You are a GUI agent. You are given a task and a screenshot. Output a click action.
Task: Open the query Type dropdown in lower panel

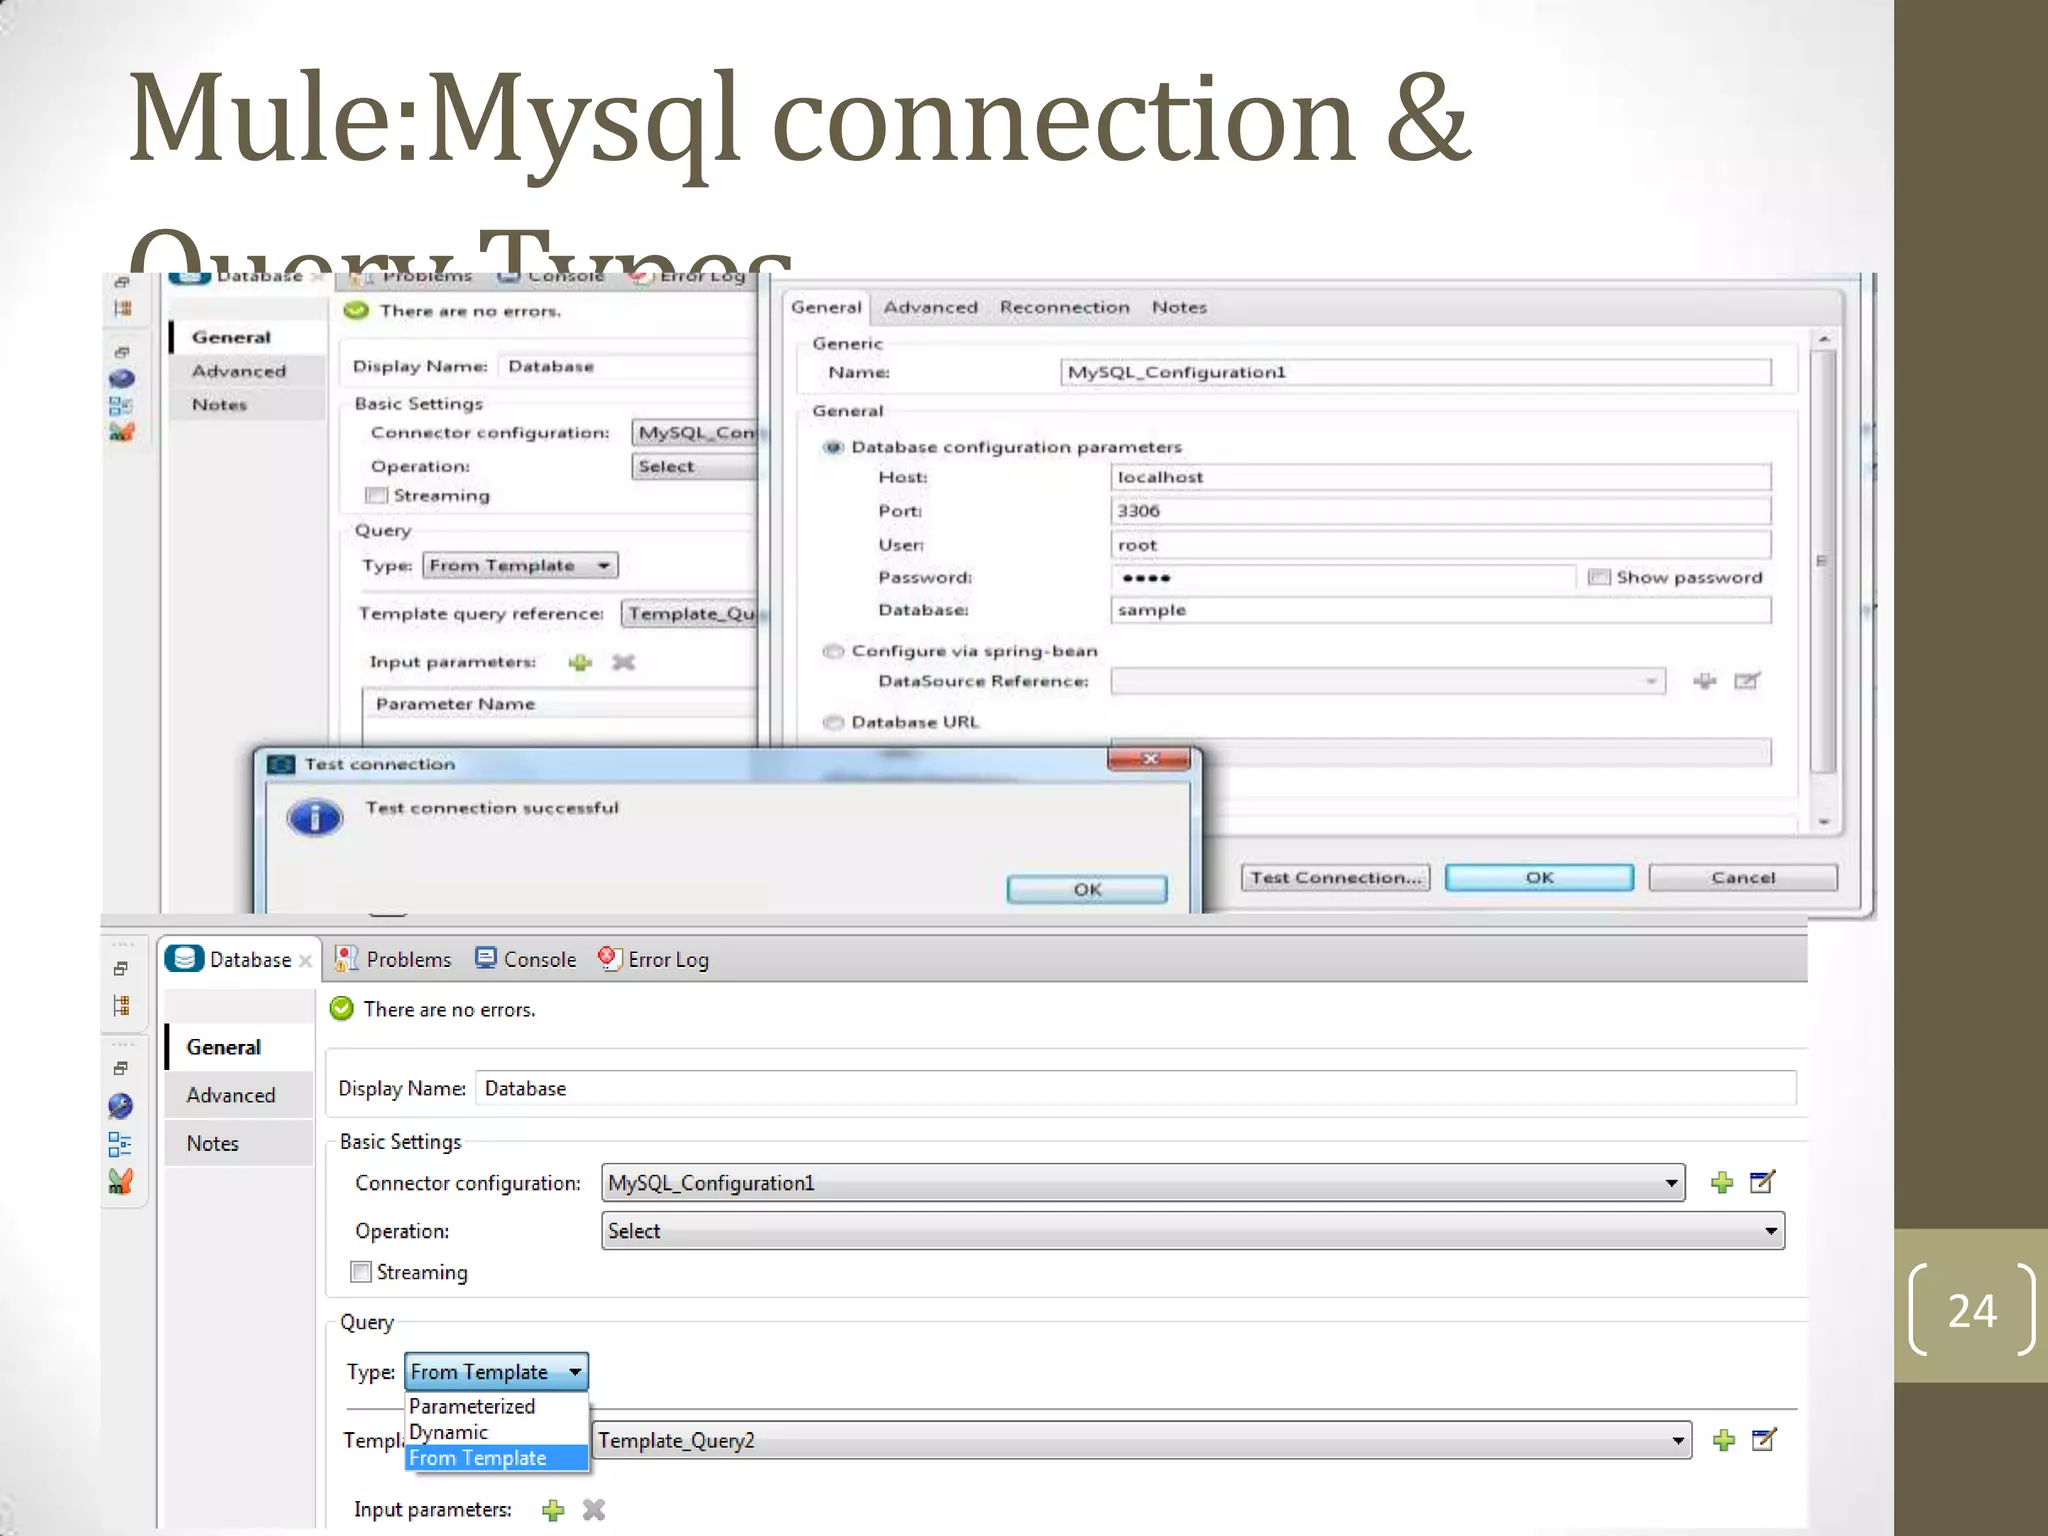575,1372
